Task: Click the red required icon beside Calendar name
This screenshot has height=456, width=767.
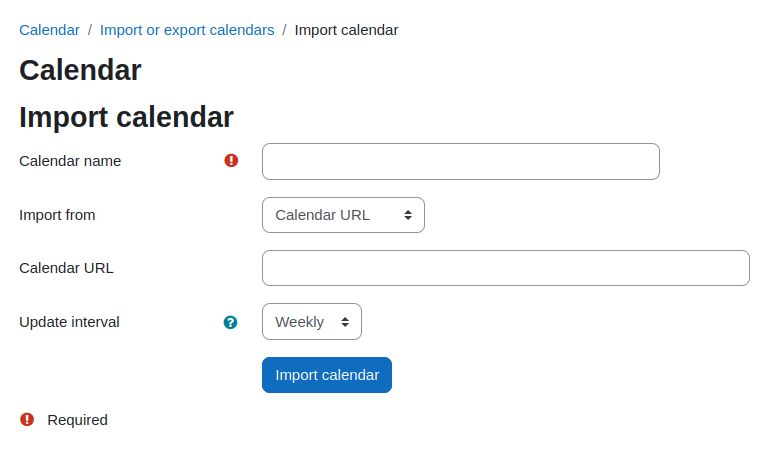Action: click(231, 160)
